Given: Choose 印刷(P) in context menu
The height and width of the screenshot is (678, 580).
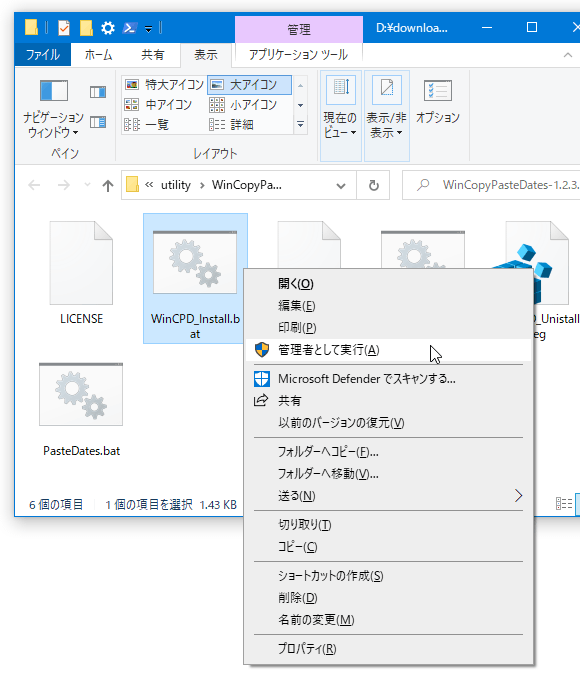Looking at the screenshot, I should [388, 328].
